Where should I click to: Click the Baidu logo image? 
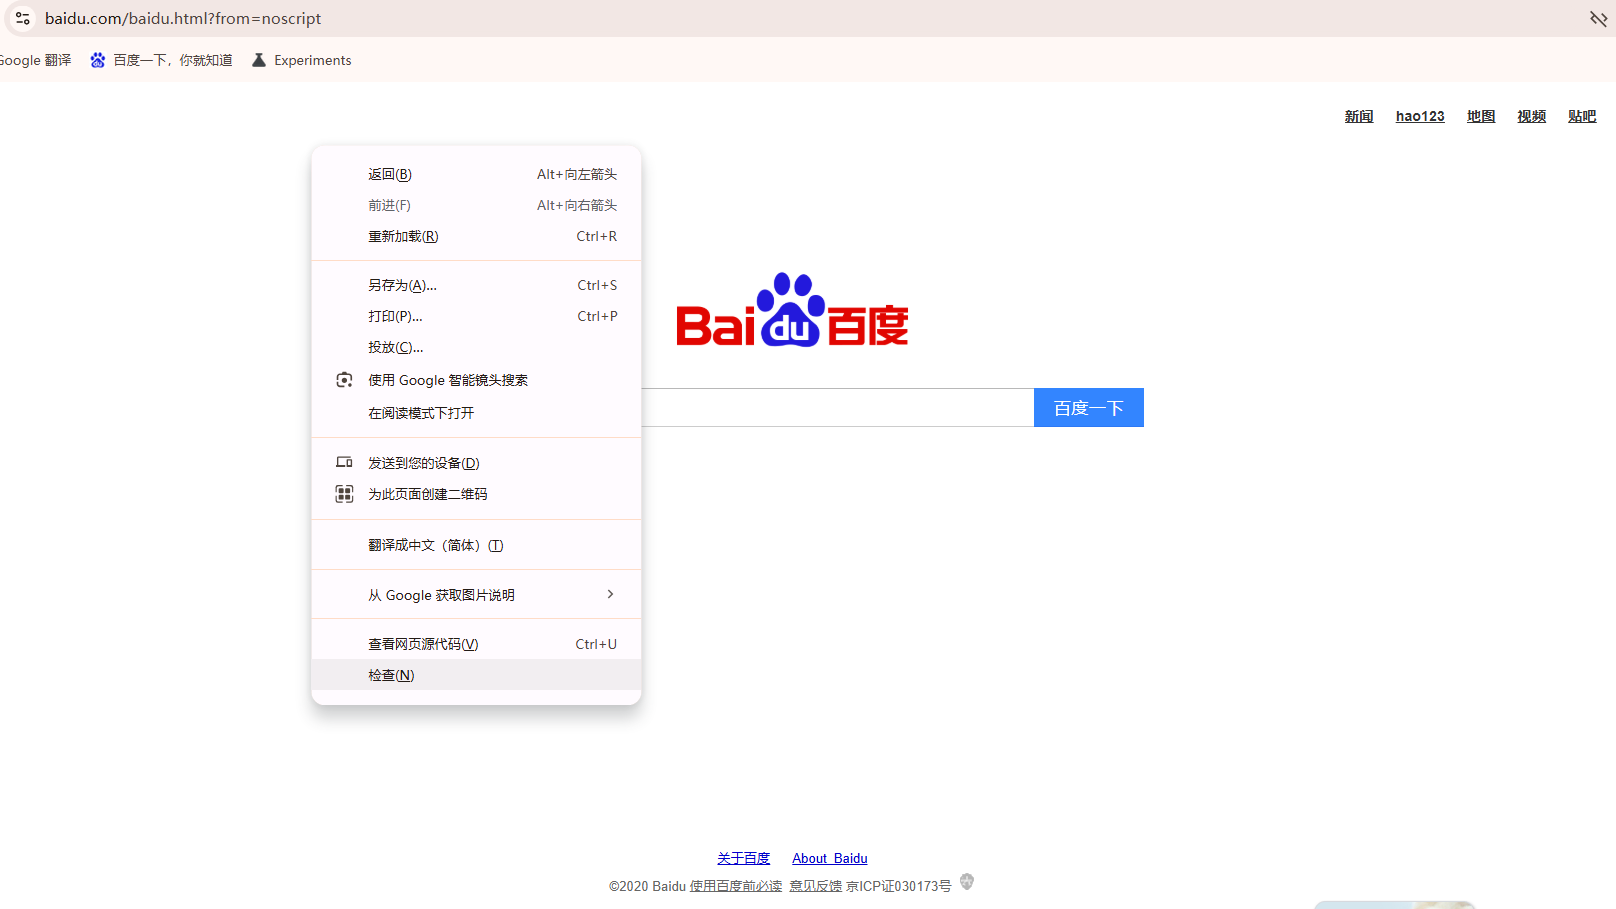[x=792, y=310]
